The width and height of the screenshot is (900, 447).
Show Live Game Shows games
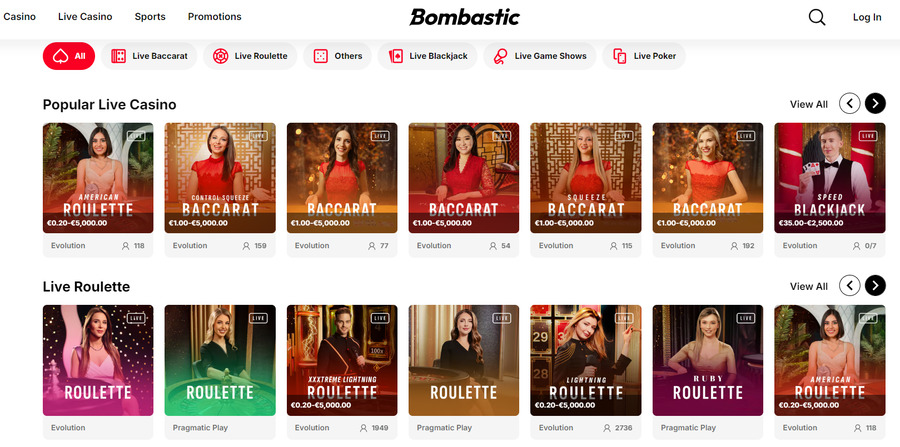540,56
